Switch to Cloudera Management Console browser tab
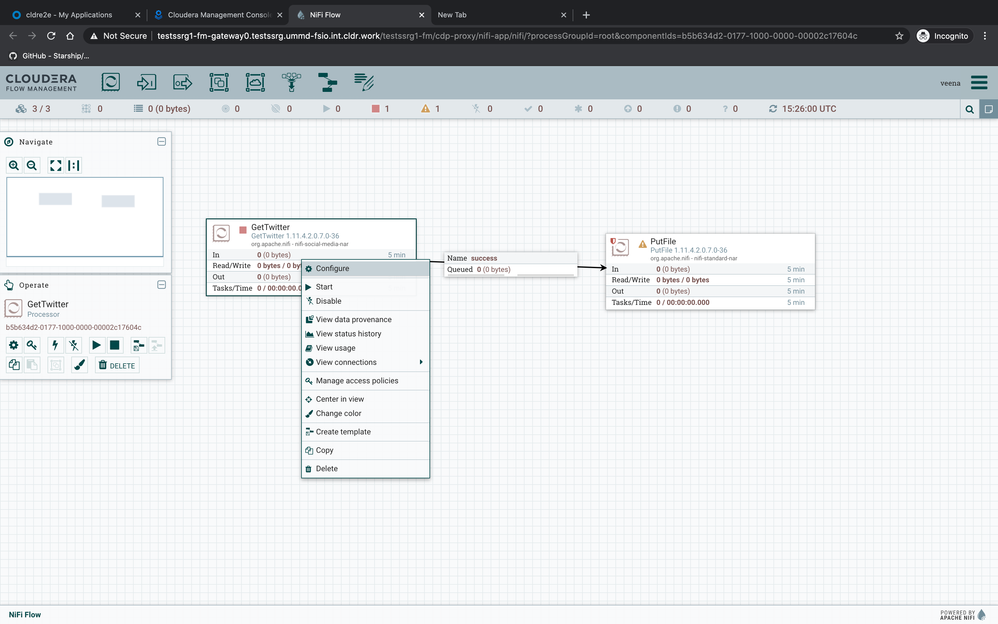The image size is (998, 624). [216, 15]
